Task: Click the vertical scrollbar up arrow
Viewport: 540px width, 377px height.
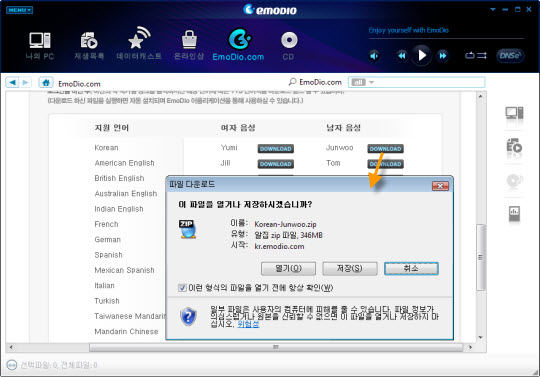Action: 481,97
